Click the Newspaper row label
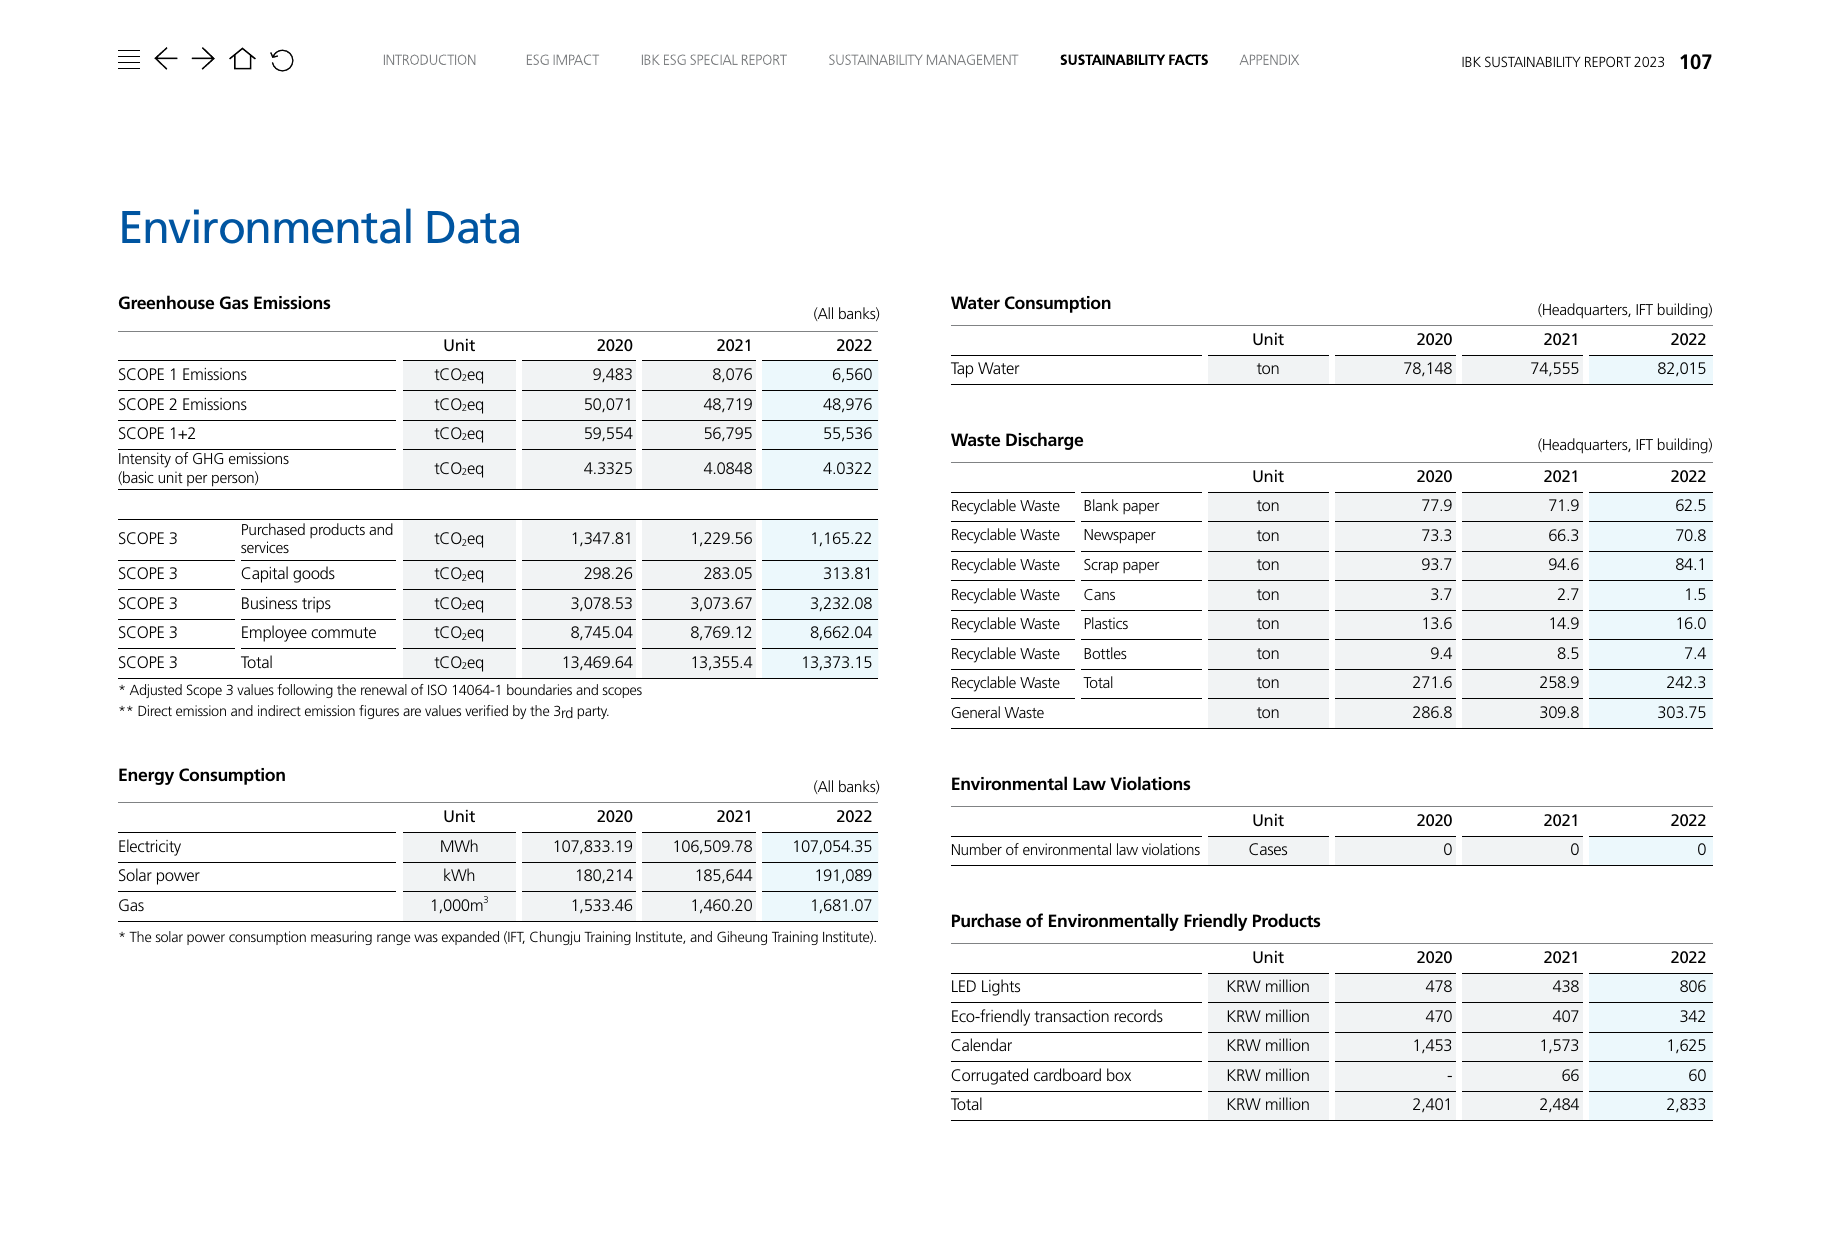Screen dimensions: 1831x1241 coord(1119,536)
